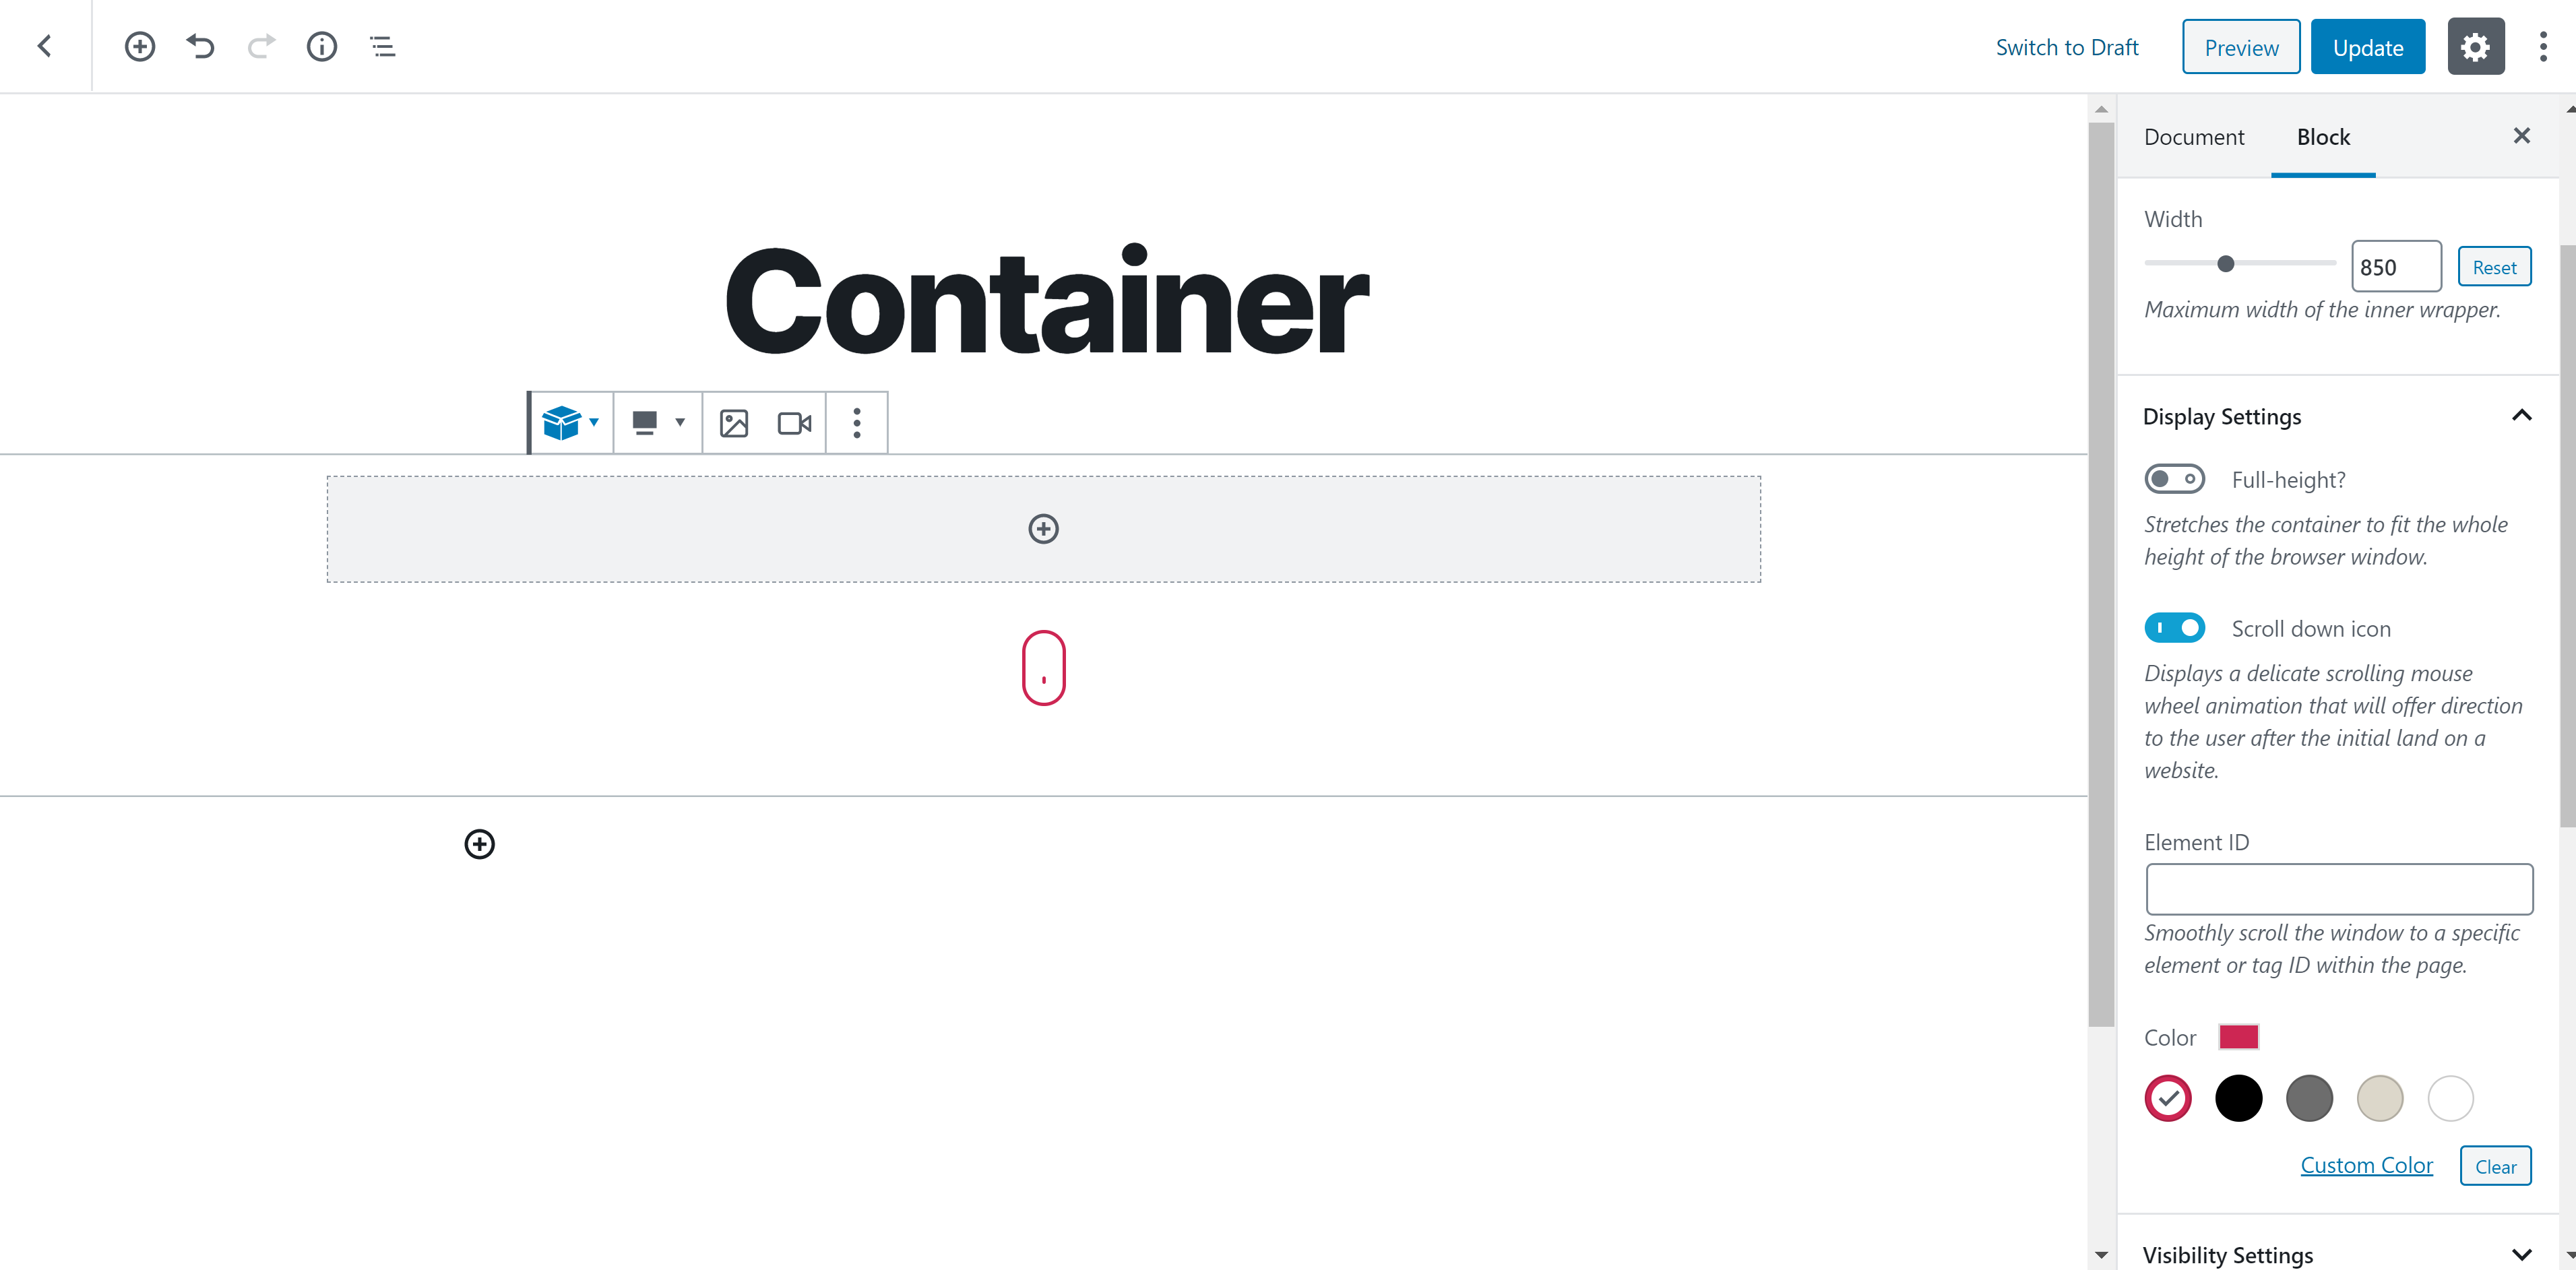Add background image to container block
Image resolution: width=2576 pixels, height=1270 pixels.
(x=733, y=423)
